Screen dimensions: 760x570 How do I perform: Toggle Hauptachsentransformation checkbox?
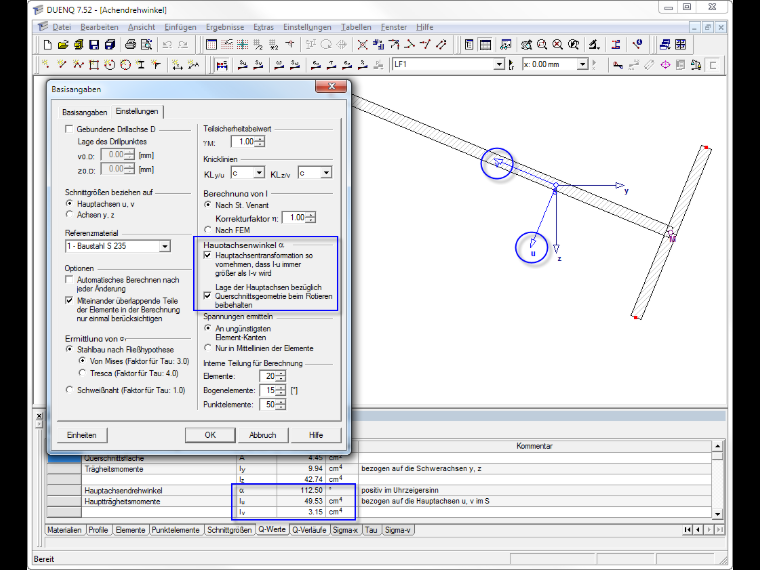tap(207, 255)
